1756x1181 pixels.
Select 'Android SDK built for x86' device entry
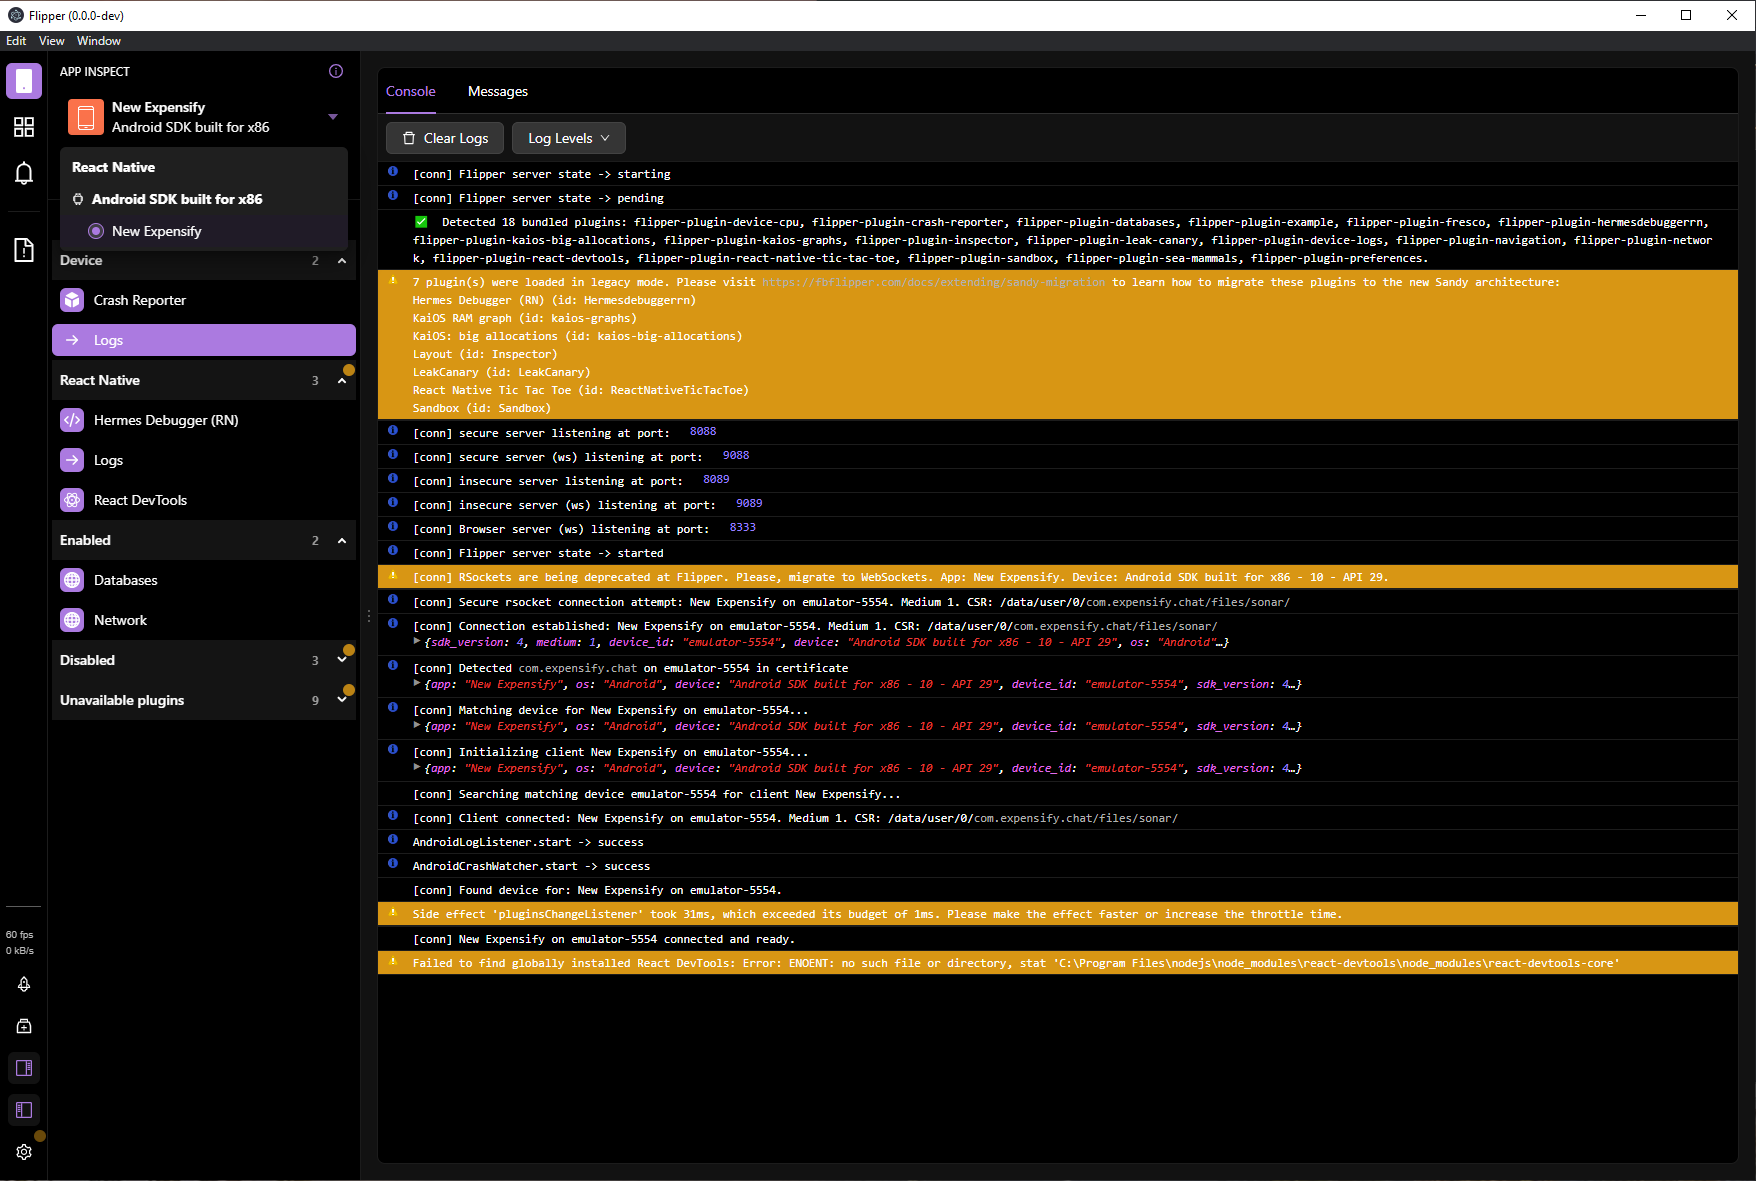point(177,199)
